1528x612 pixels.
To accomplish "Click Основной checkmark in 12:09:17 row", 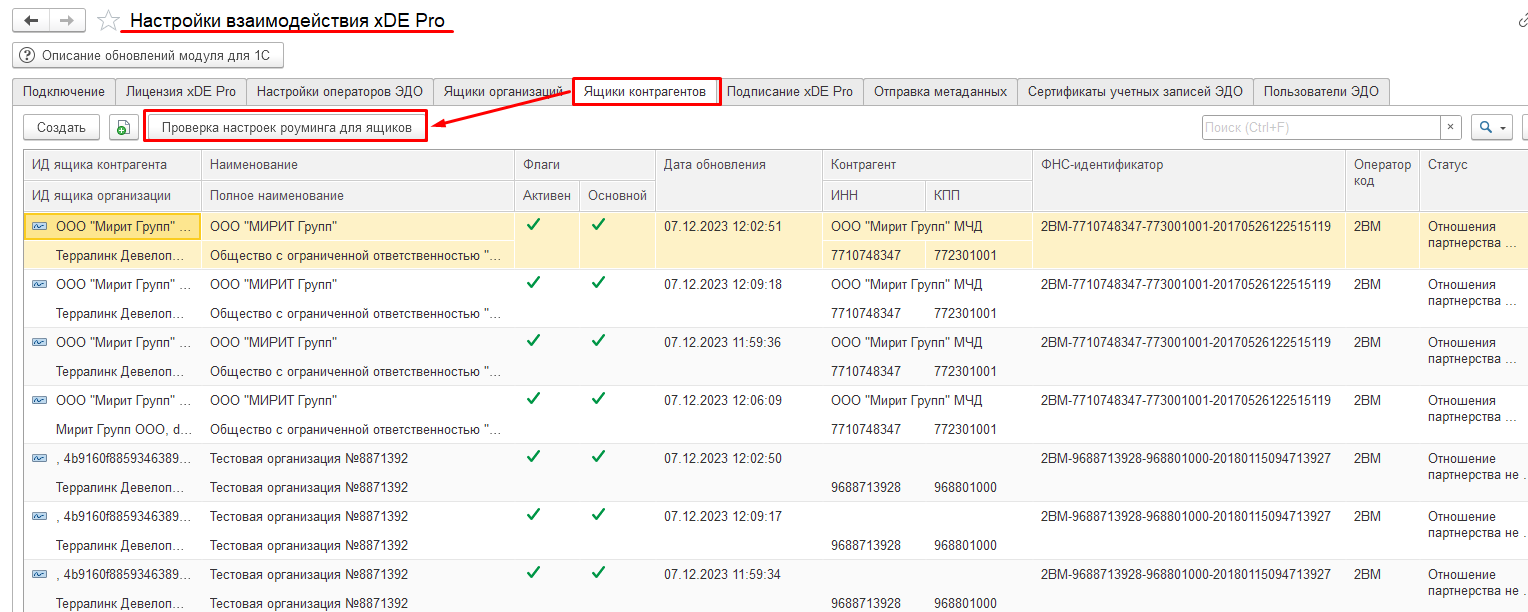I will [598, 515].
